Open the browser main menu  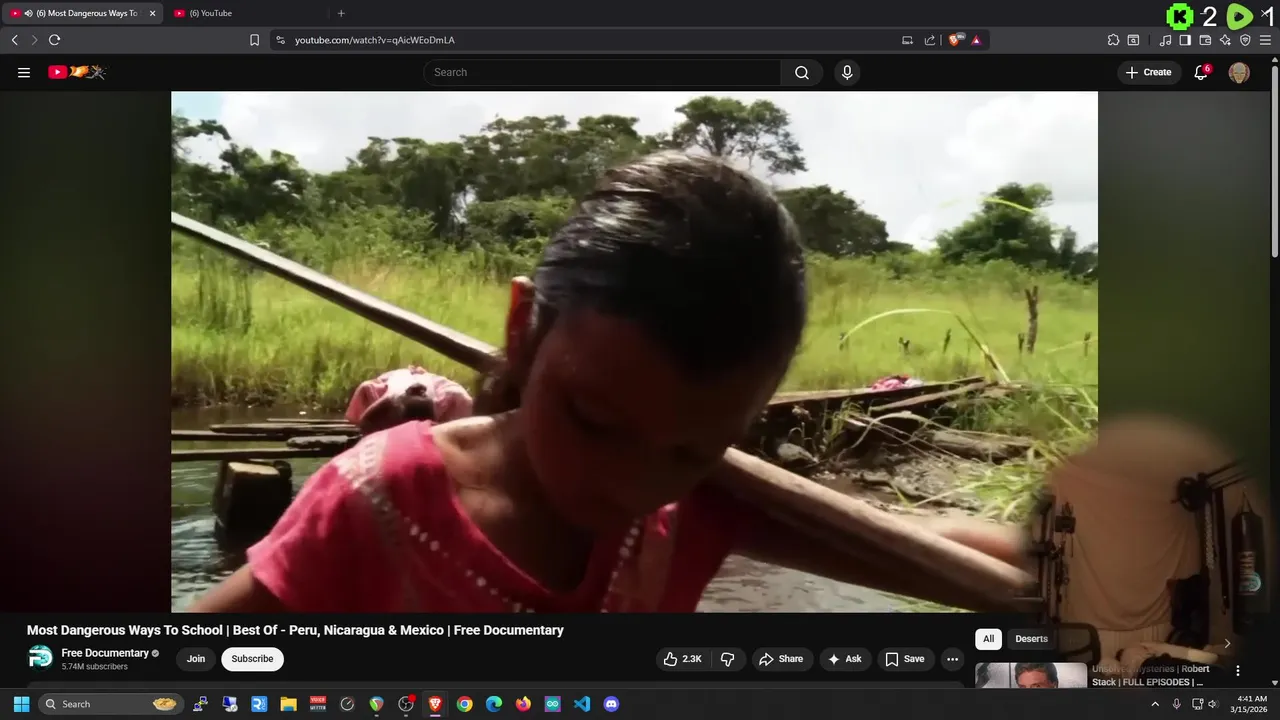(1265, 40)
